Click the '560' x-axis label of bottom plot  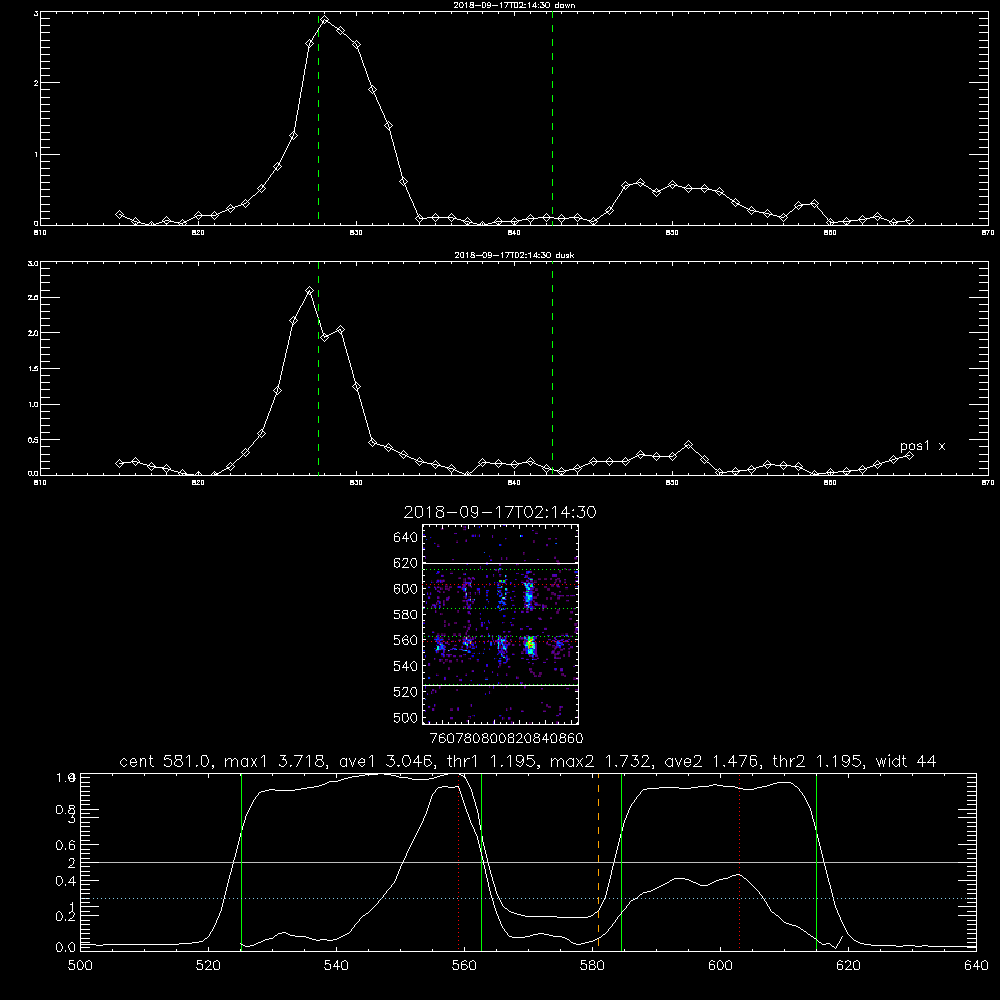464,966
